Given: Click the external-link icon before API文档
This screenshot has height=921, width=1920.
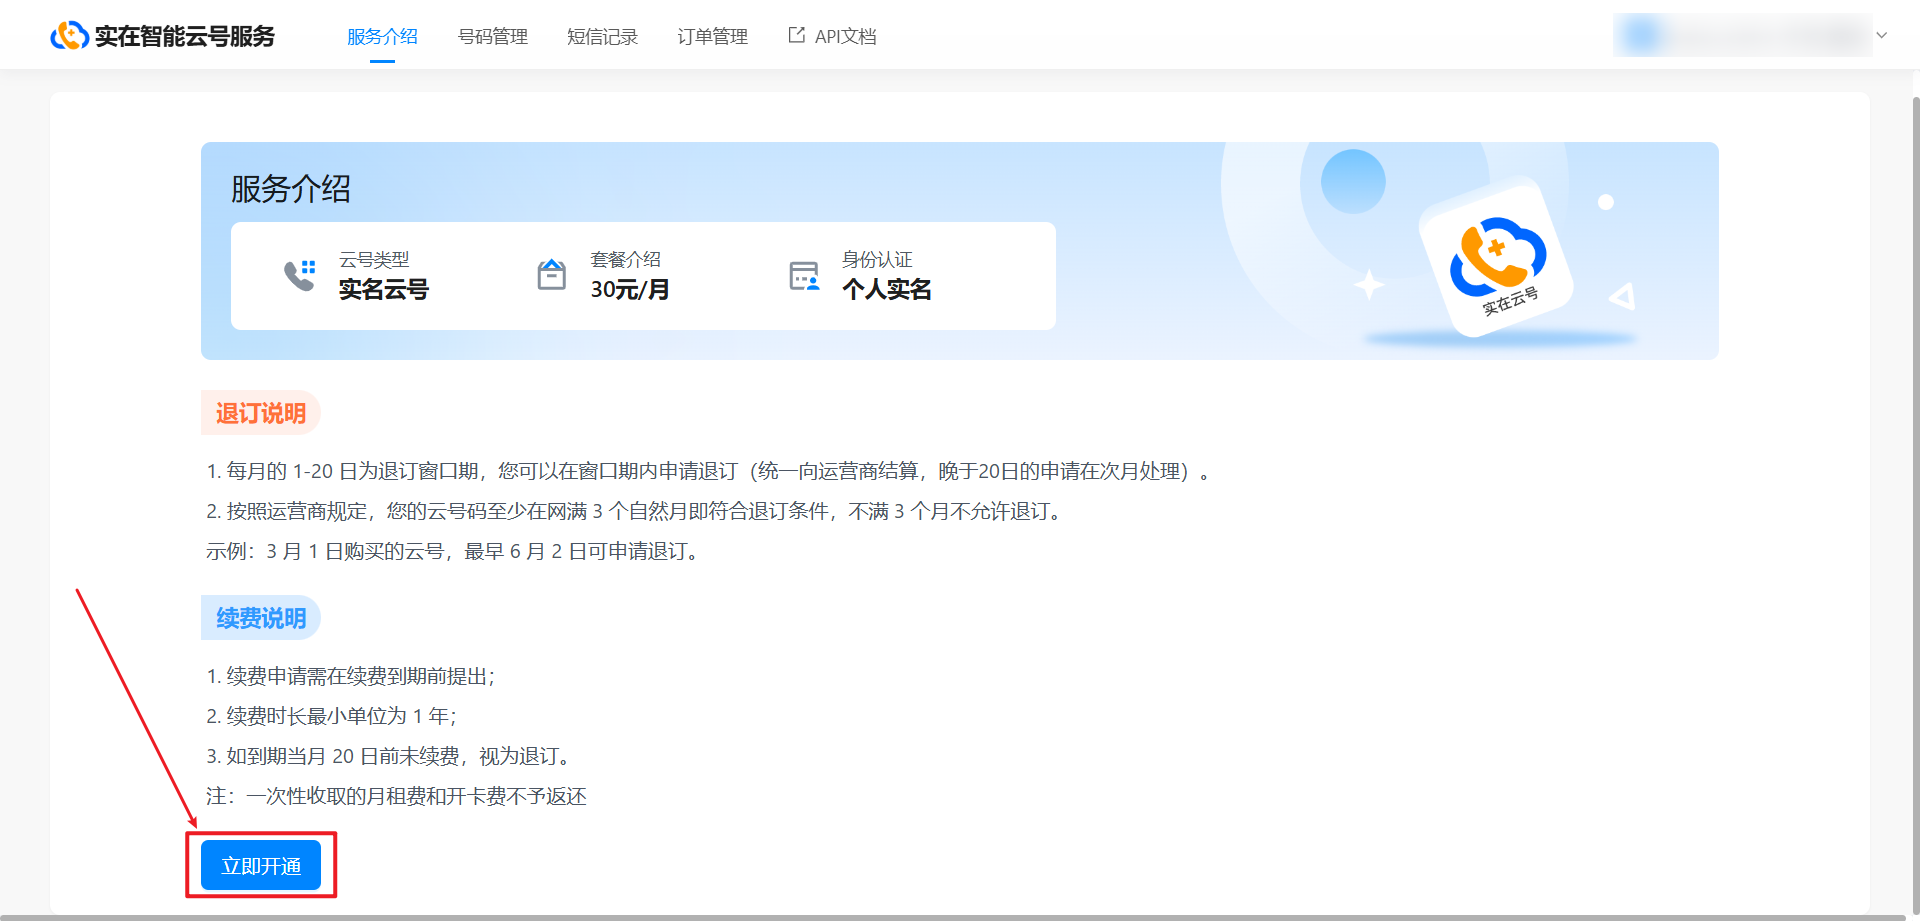Looking at the screenshot, I should [796, 36].
